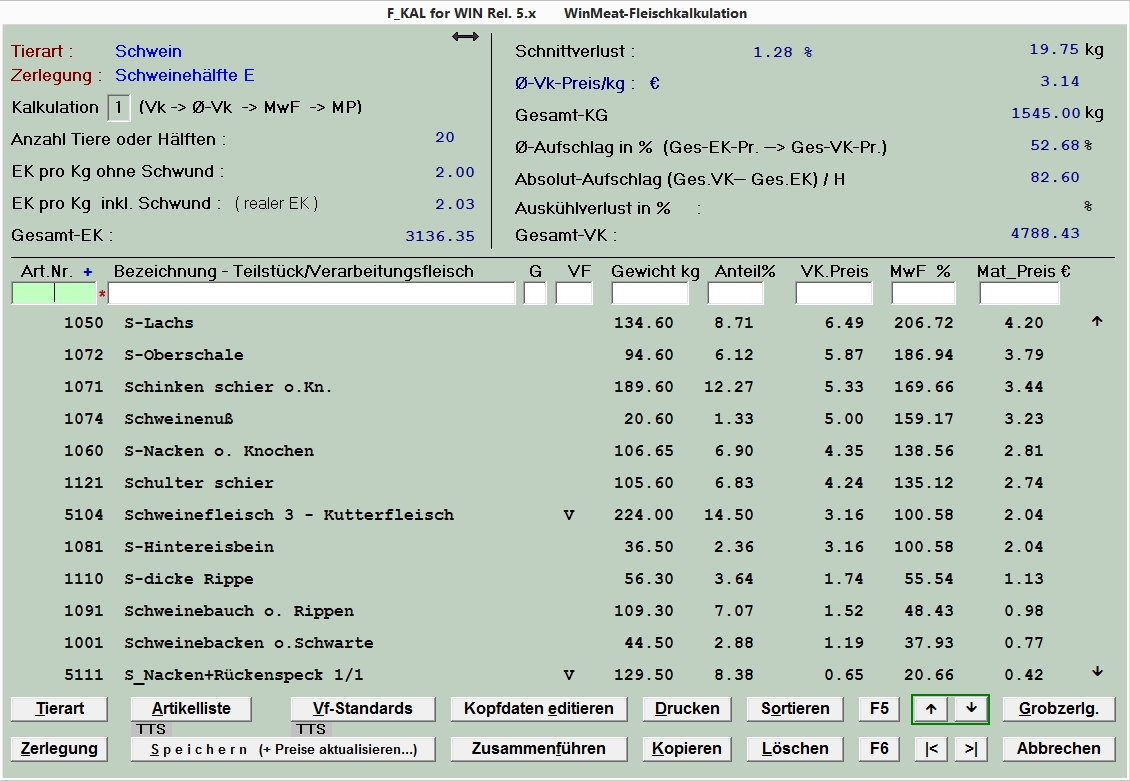Click the Sortieren button
The image size is (1130, 781).
coord(795,709)
